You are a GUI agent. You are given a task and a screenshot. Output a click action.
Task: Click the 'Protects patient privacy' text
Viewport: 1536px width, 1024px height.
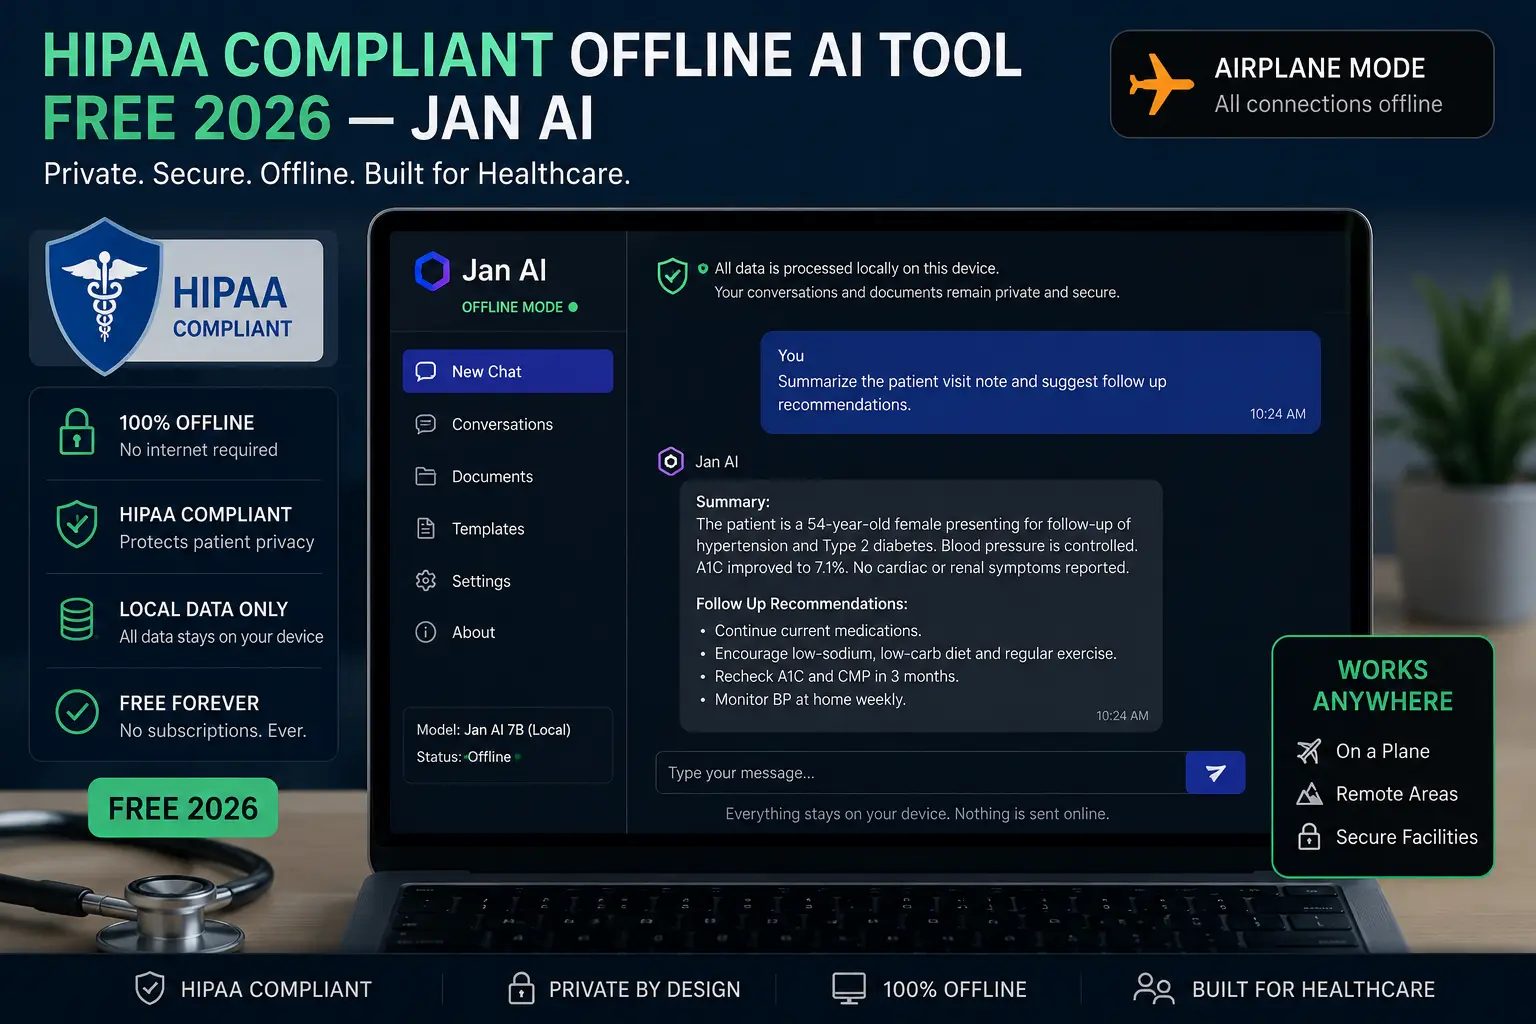tap(216, 542)
